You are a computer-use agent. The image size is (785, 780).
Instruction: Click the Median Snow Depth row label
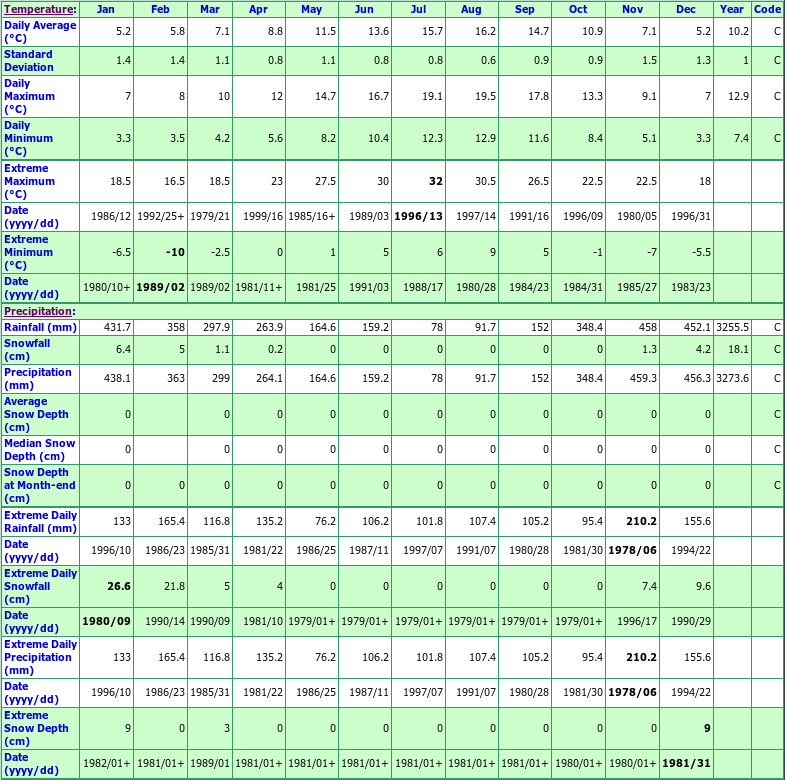tap(39, 449)
